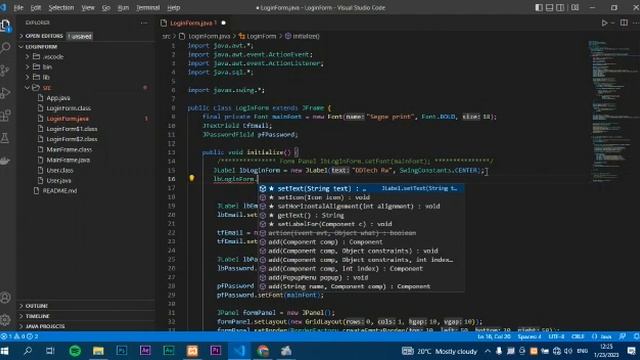Open README.md in the explorer

60,191
